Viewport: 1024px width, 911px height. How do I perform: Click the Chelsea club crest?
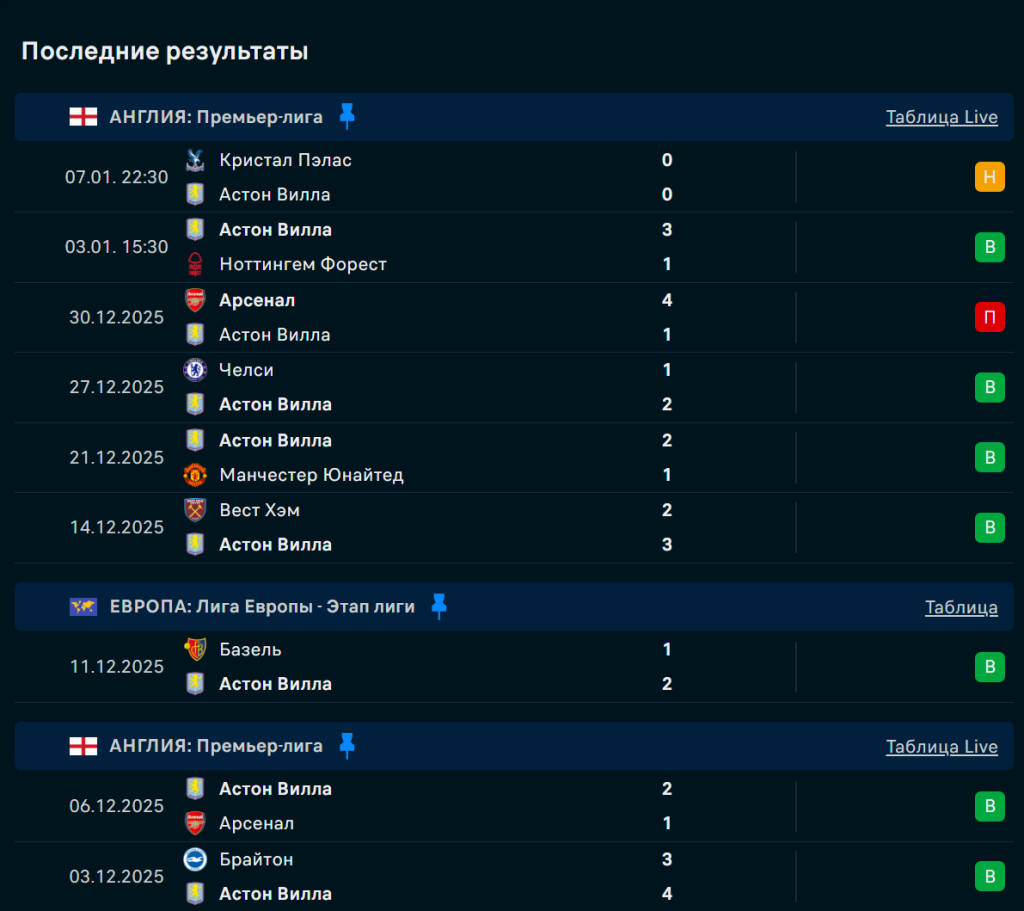click(195, 370)
